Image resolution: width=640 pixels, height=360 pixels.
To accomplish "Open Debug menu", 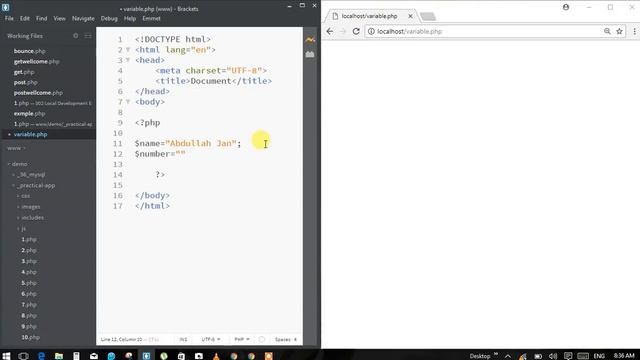I will 109,18.
